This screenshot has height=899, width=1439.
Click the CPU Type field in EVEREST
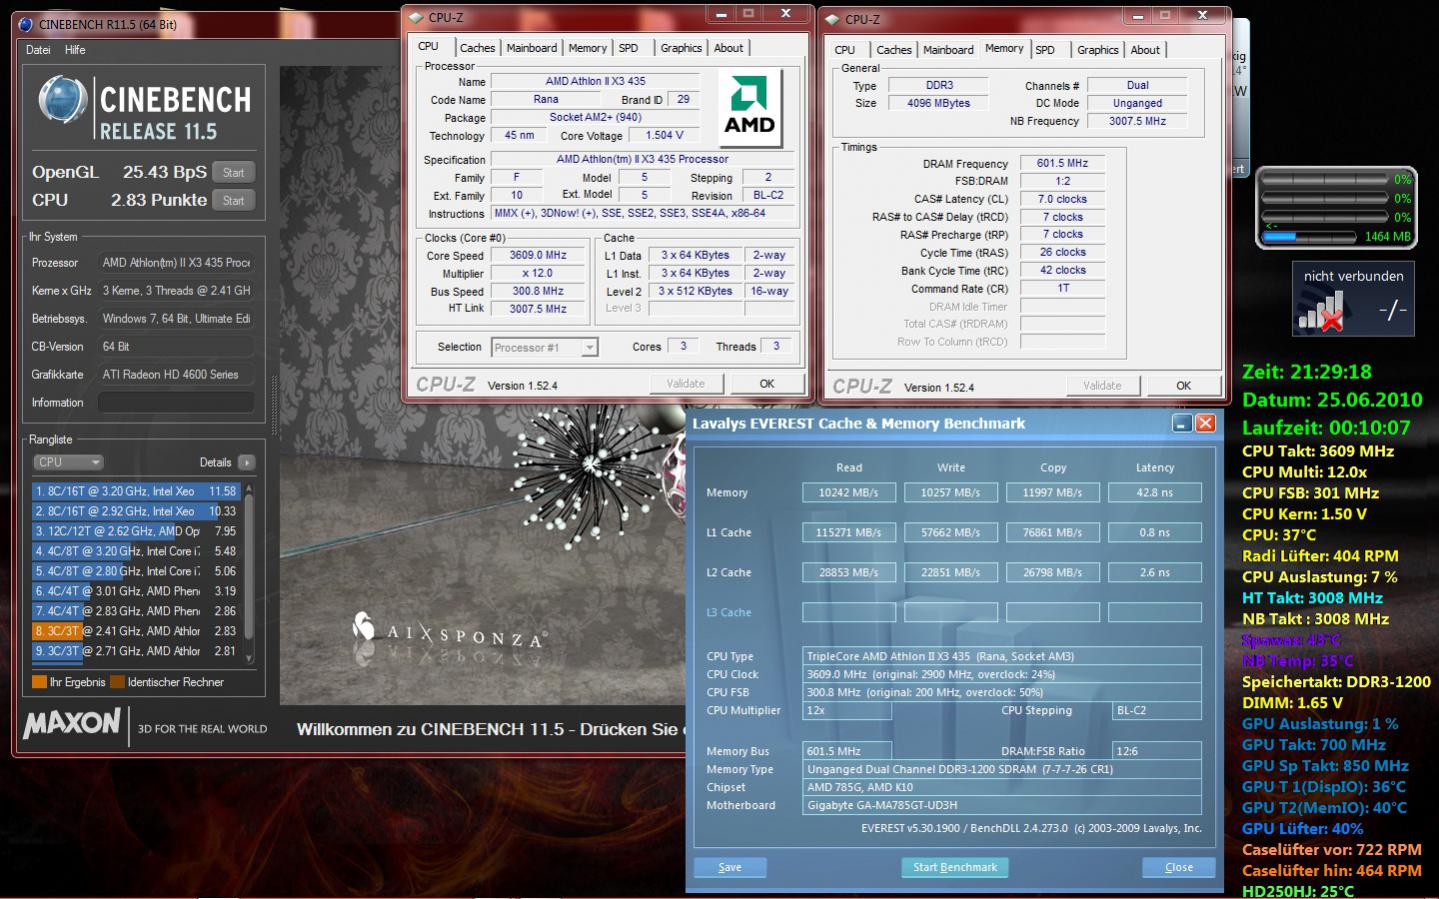coord(1003,656)
